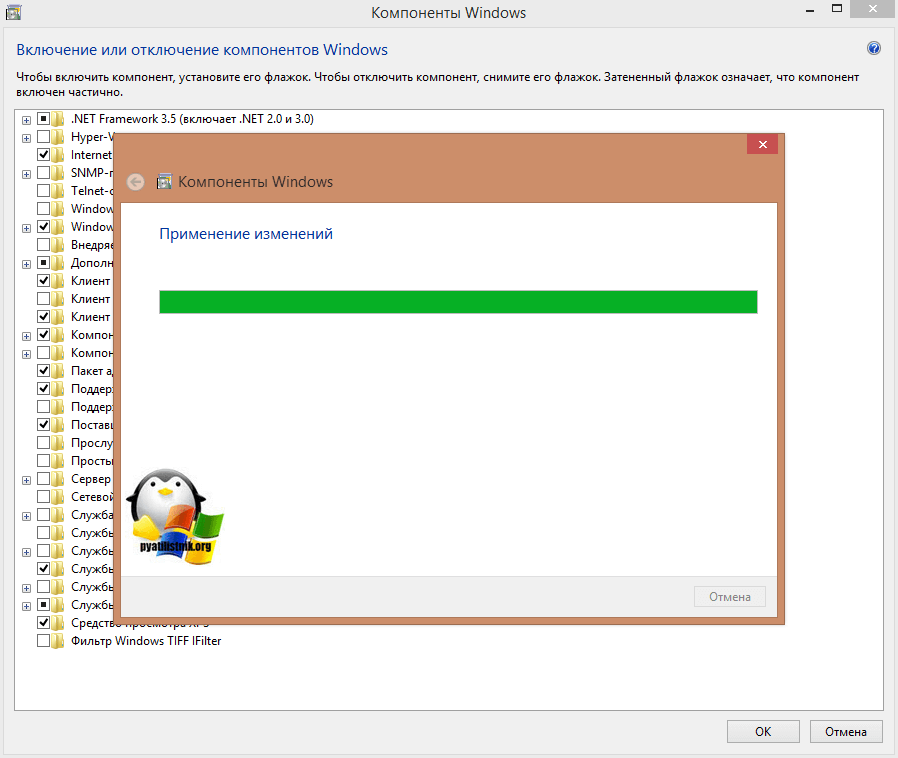Toggle the Дополн row partial checkbox

(x=44, y=262)
